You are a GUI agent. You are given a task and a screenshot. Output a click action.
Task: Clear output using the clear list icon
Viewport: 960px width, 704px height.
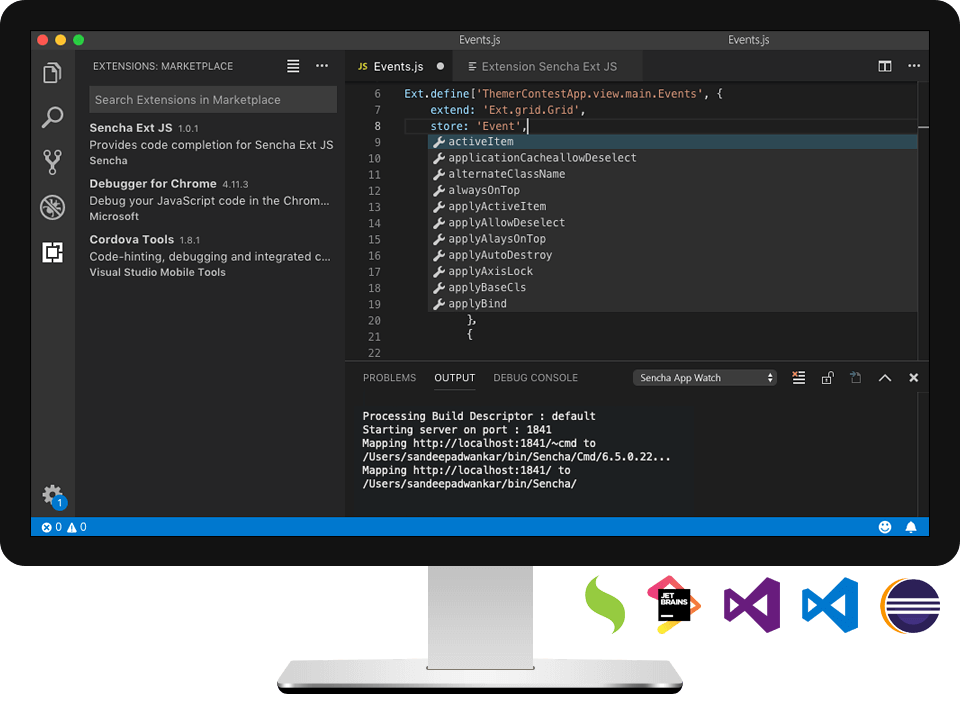pyautogui.click(x=798, y=378)
